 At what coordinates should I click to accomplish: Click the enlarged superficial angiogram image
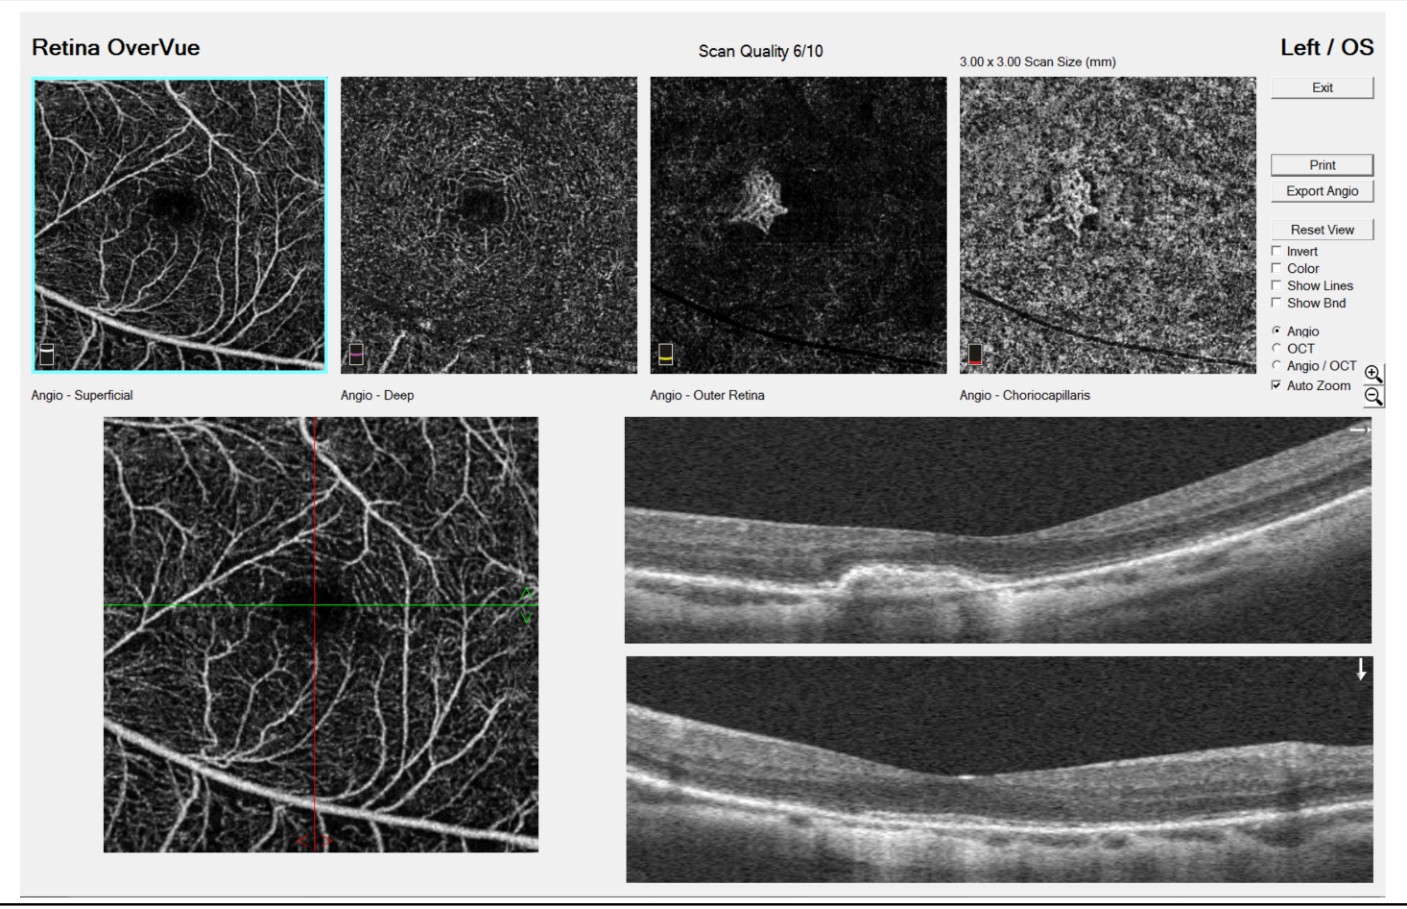pyautogui.click(x=321, y=635)
